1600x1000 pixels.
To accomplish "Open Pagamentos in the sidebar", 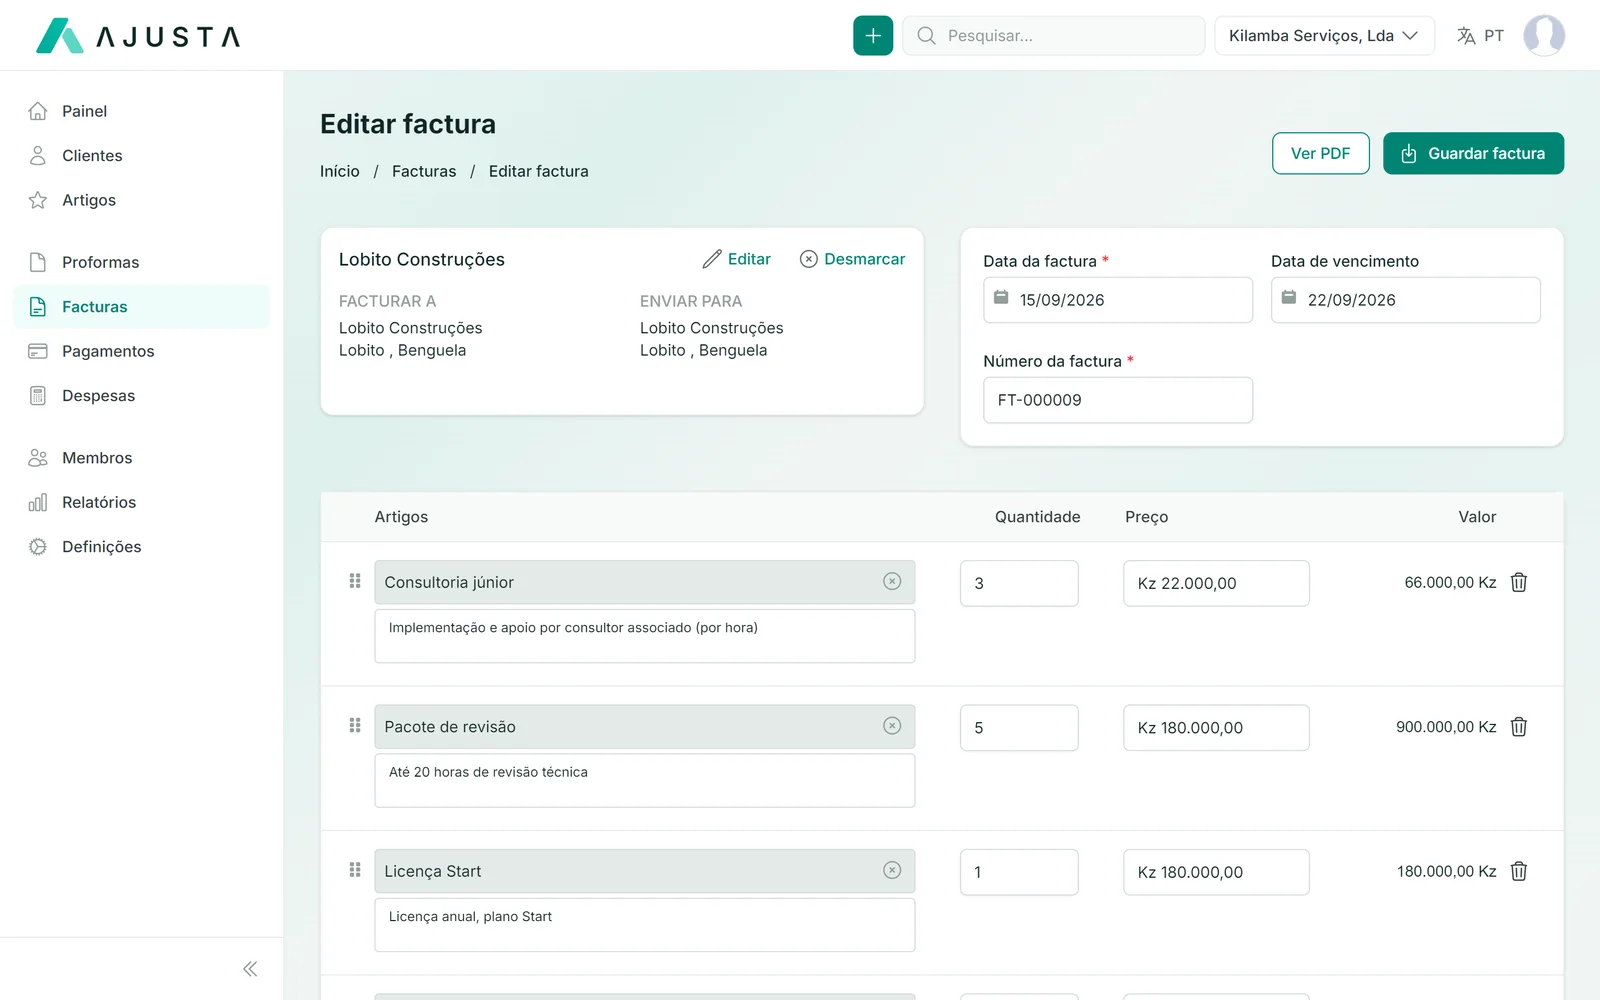I will [x=141, y=351].
